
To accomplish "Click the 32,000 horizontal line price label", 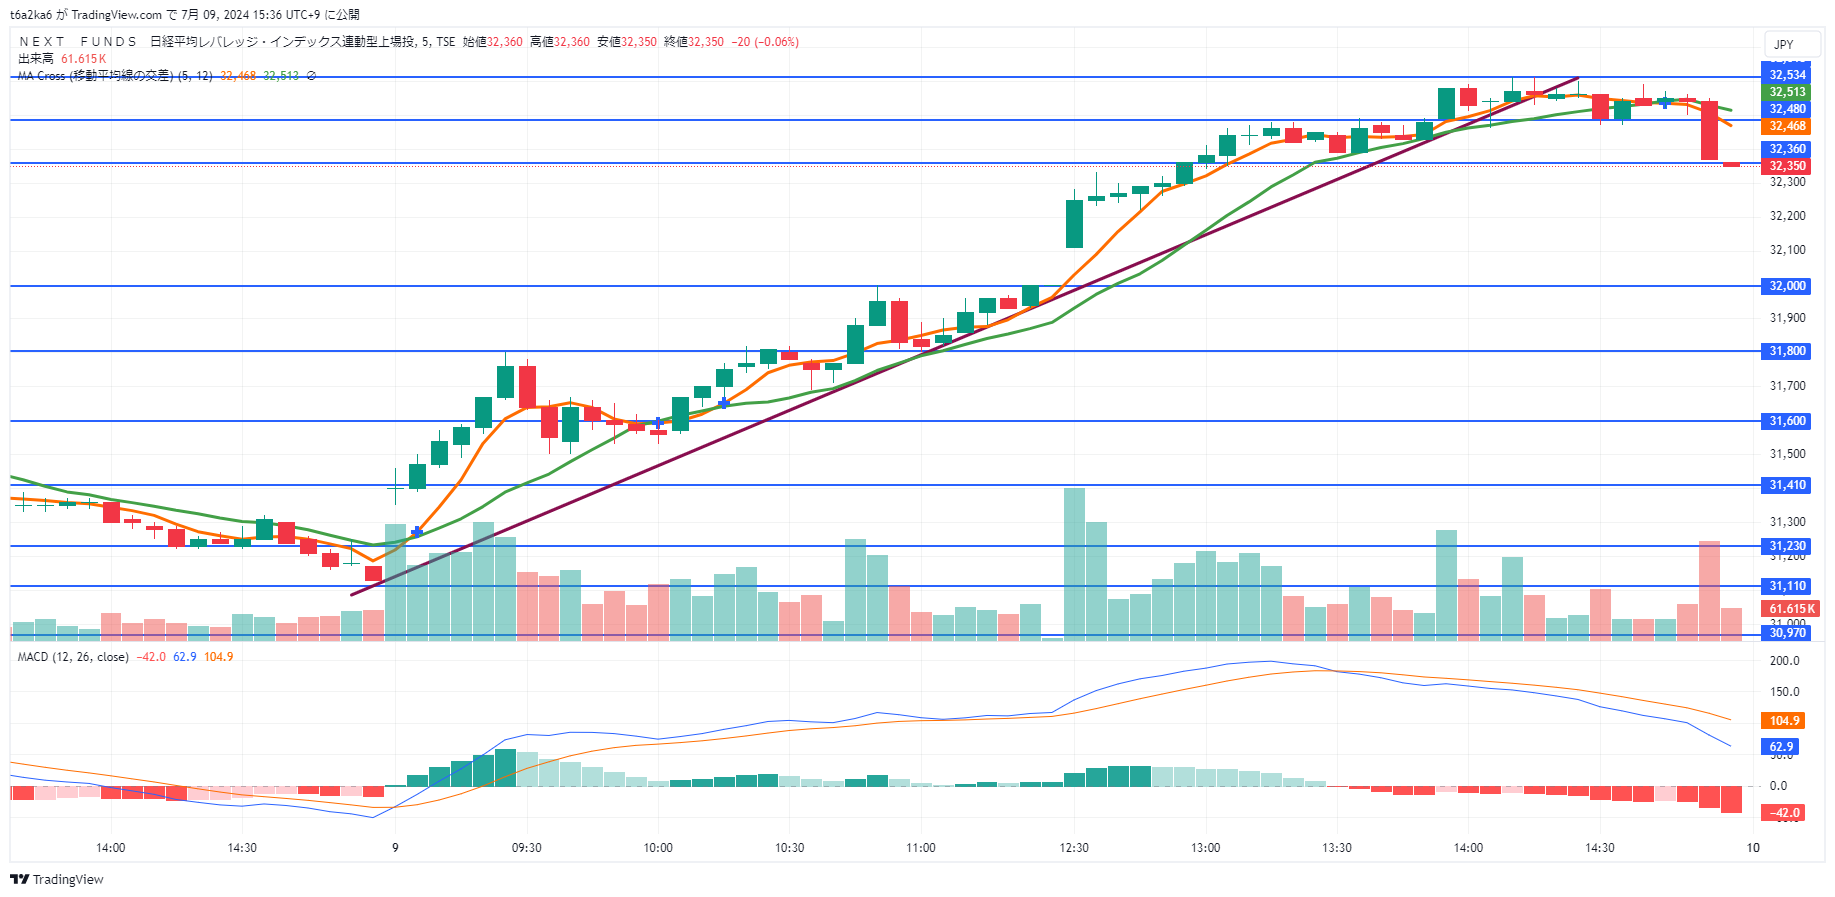I will pyautogui.click(x=1787, y=286).
